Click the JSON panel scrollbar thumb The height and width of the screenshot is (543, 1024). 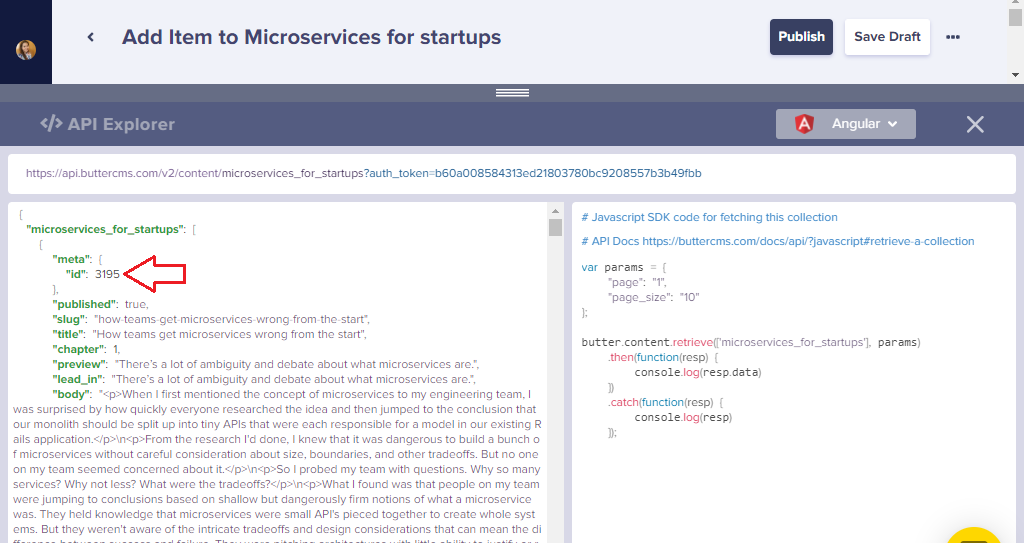(555, 227)
